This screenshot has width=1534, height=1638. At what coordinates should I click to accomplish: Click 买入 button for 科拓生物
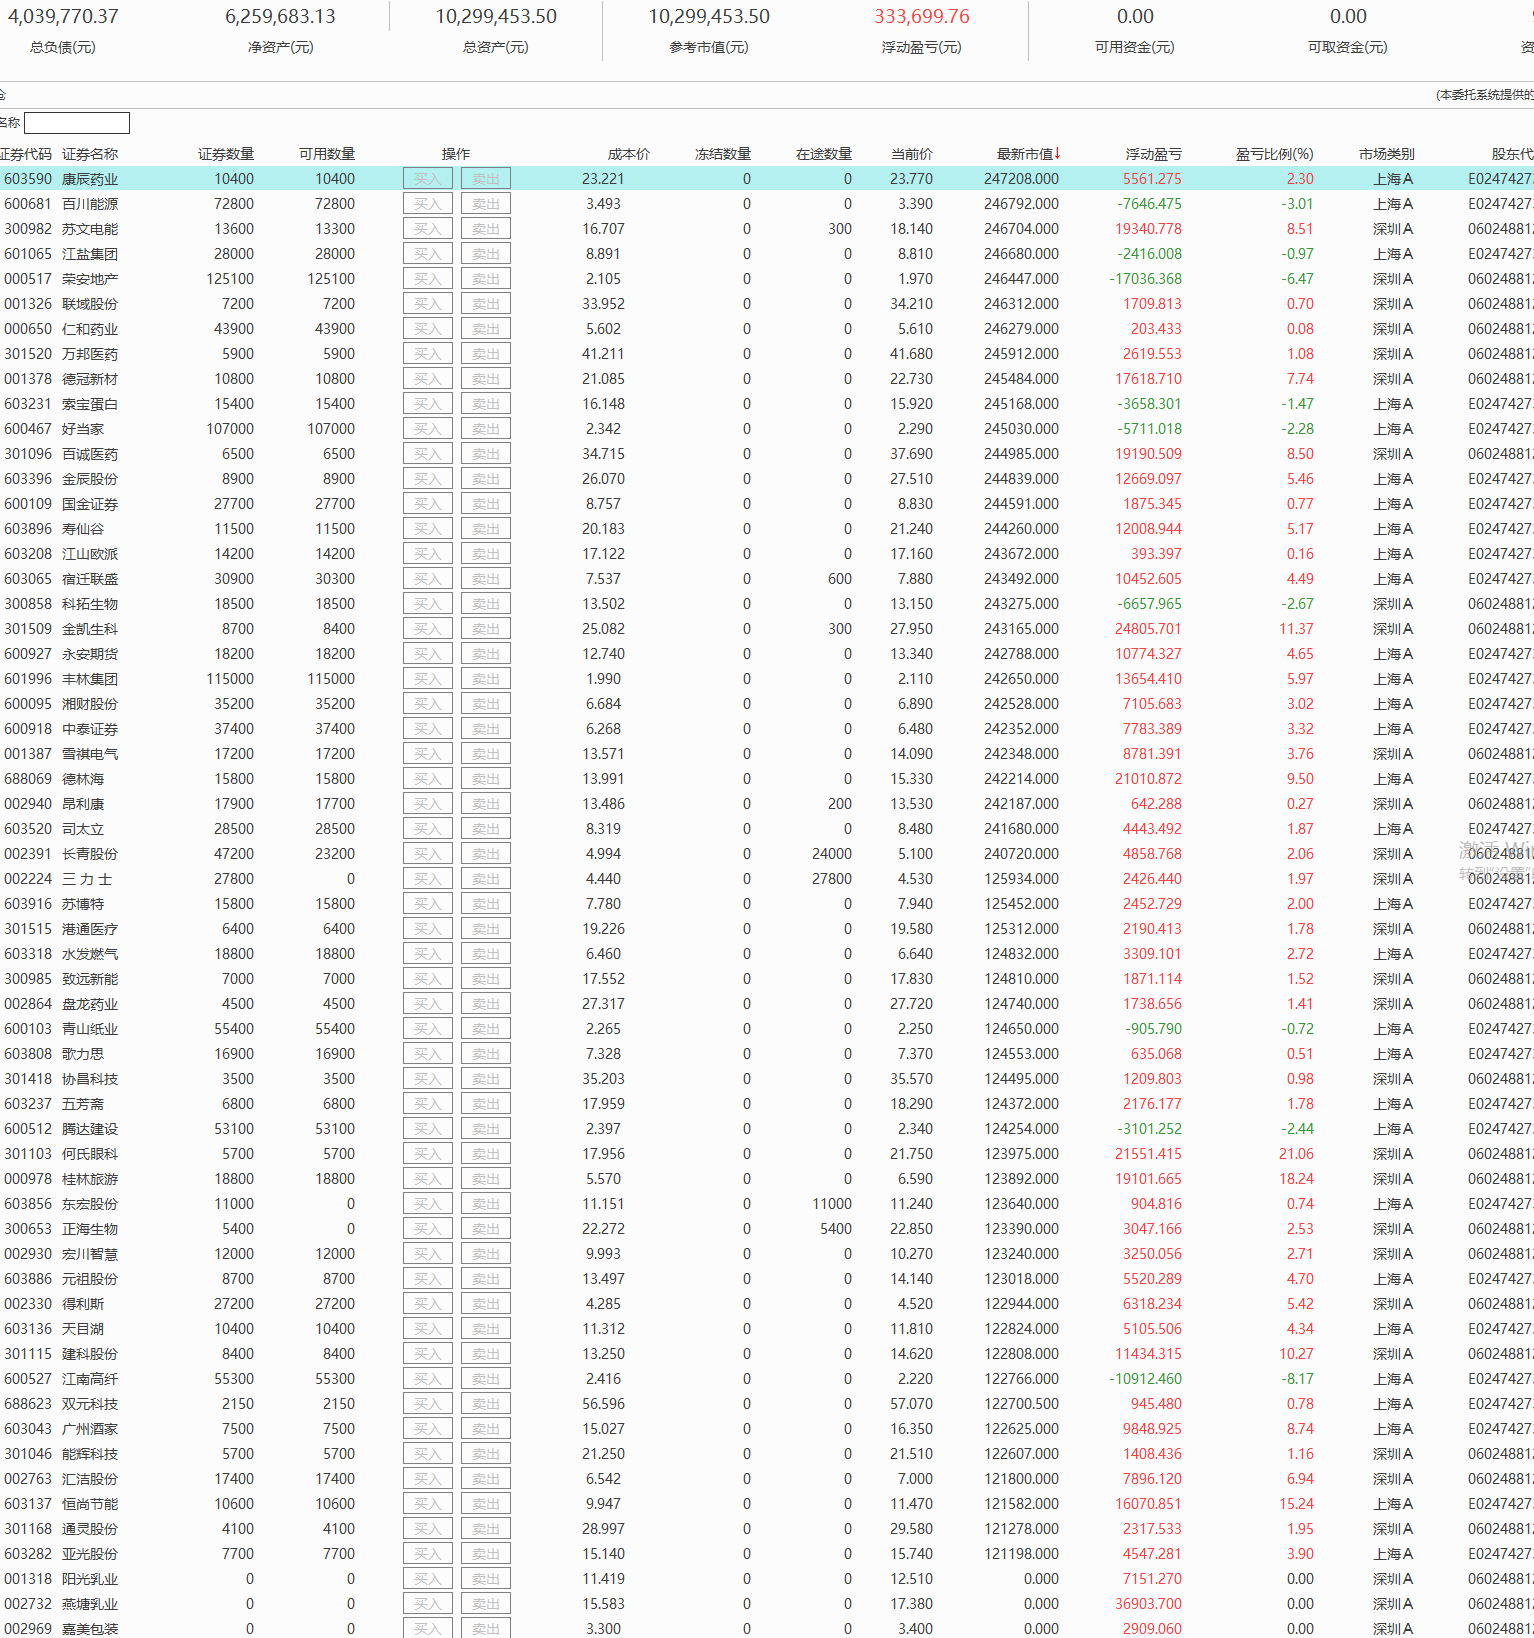pyautogui.click(x=428, y=604)
